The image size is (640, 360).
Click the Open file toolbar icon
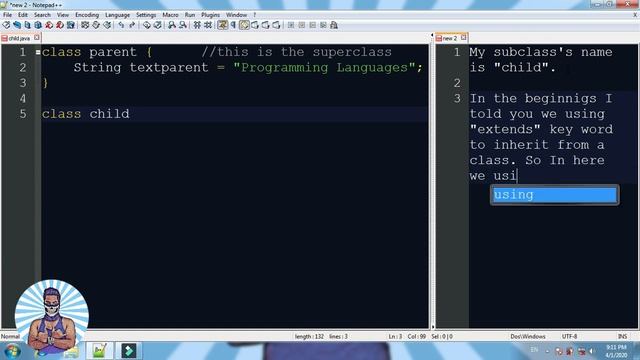tap(17, 25)
